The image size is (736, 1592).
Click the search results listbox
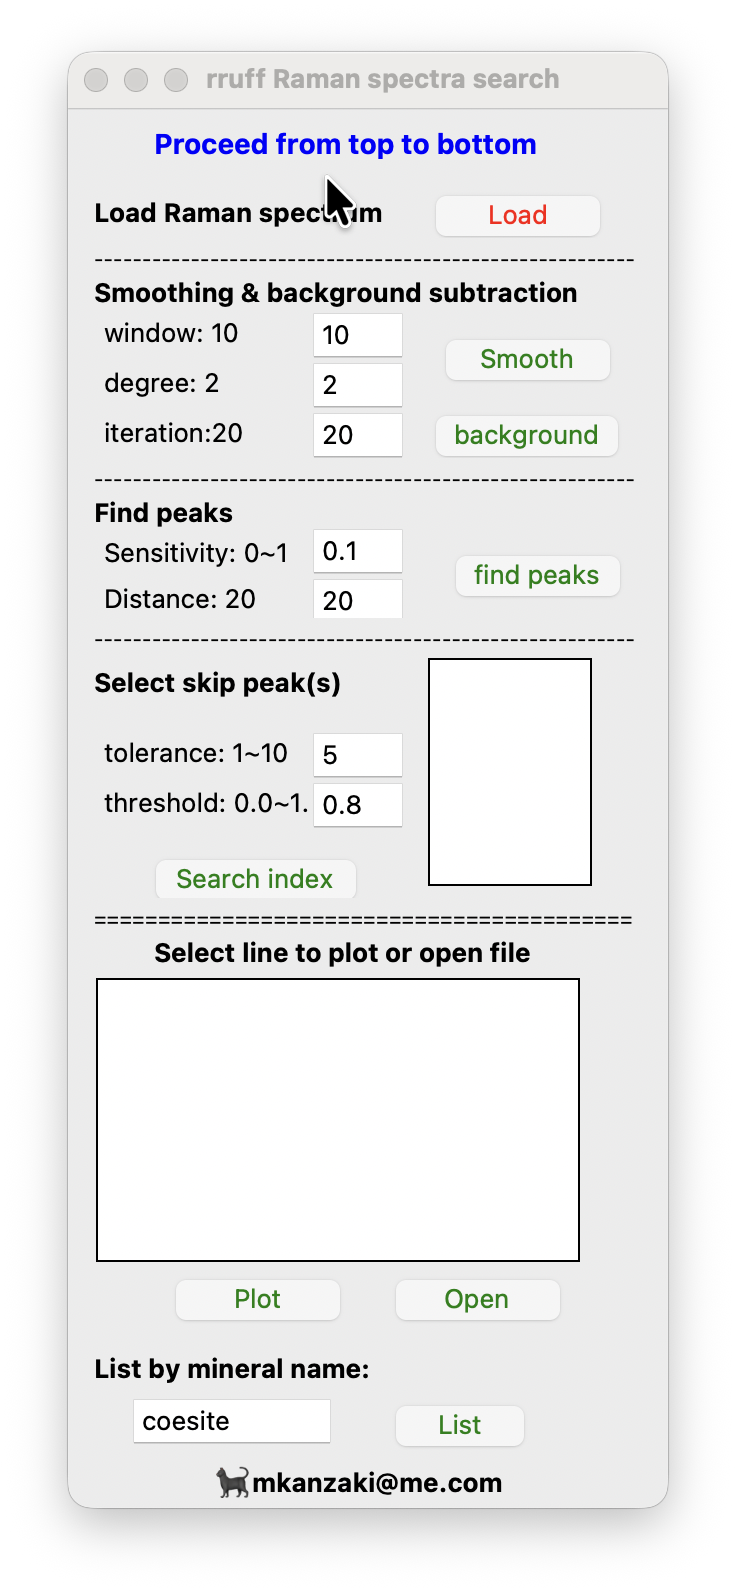pyautogui.click(x=338, y=1119)
